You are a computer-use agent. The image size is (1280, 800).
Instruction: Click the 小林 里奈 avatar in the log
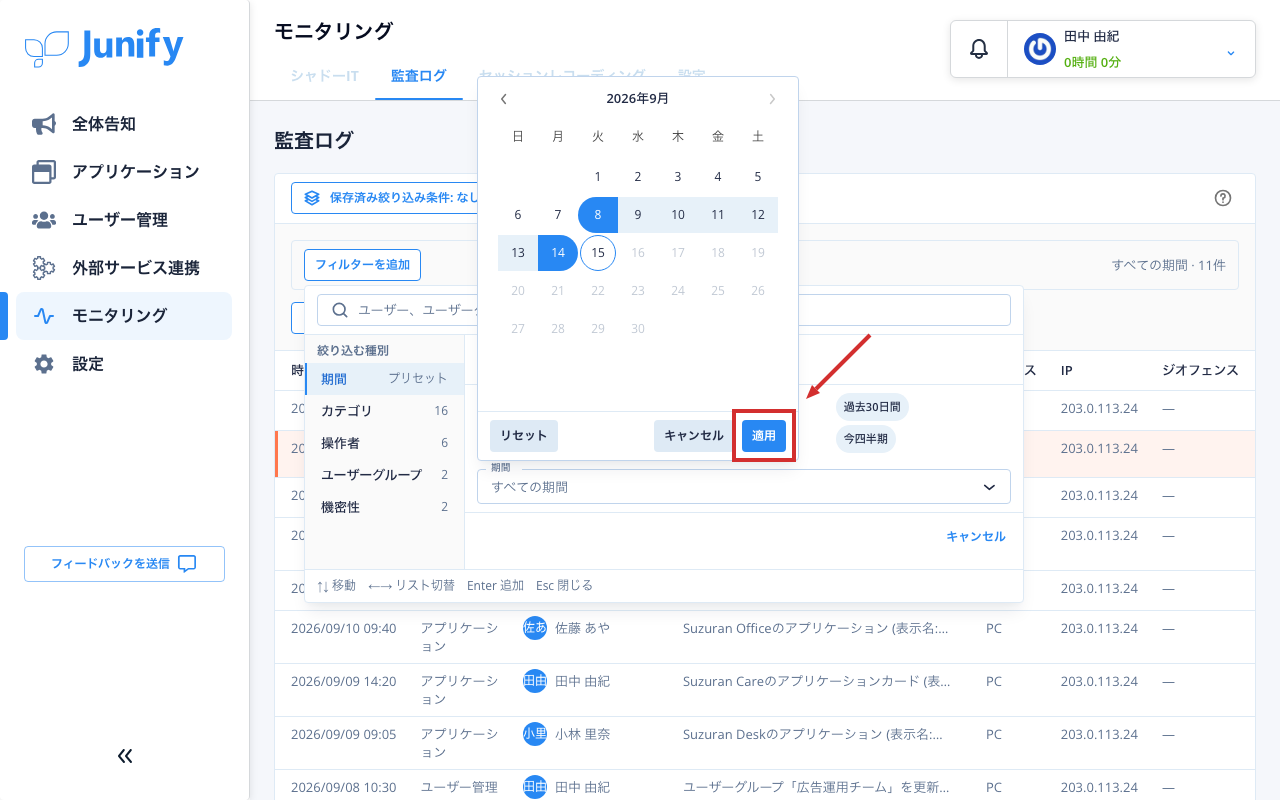535,734
